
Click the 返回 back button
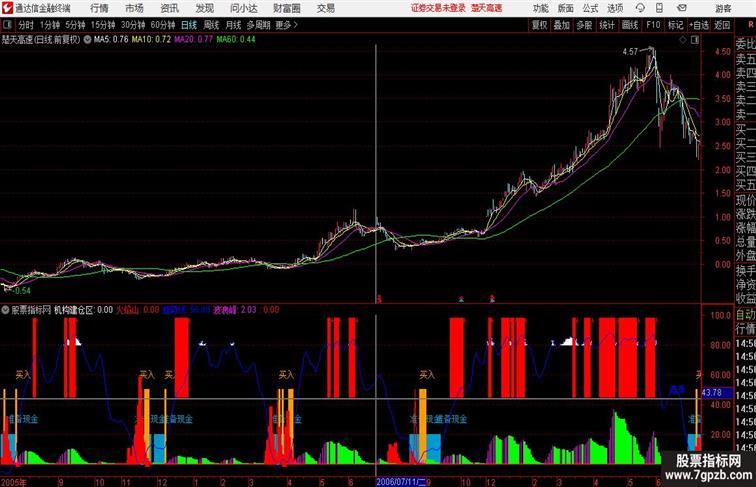coord(722,25)
